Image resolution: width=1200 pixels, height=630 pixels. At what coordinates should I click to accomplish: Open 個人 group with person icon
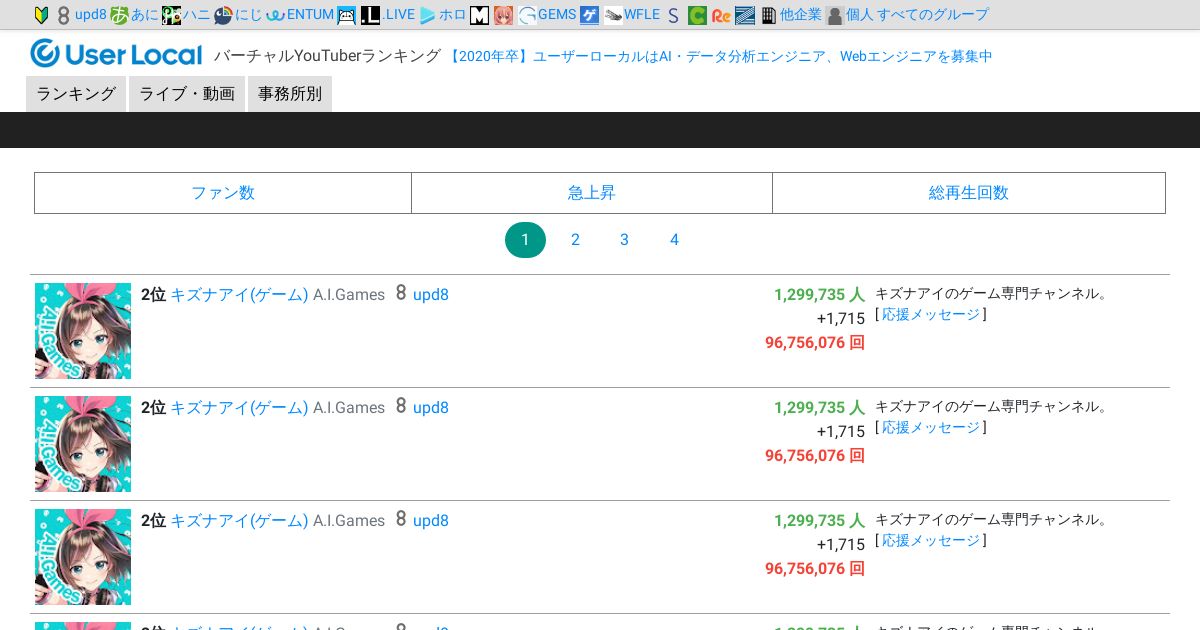849,15
